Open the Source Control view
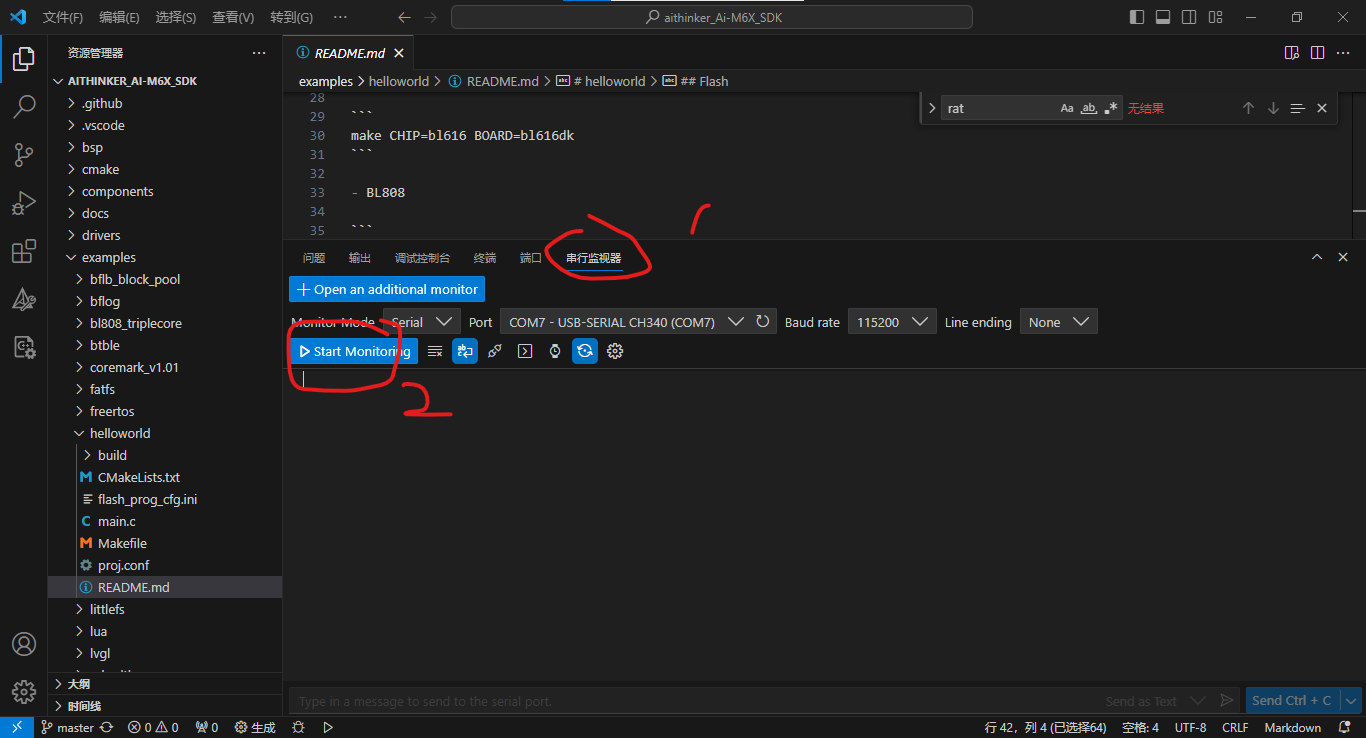The height and width of the screenshot is (738, 1366). (24, 155)
